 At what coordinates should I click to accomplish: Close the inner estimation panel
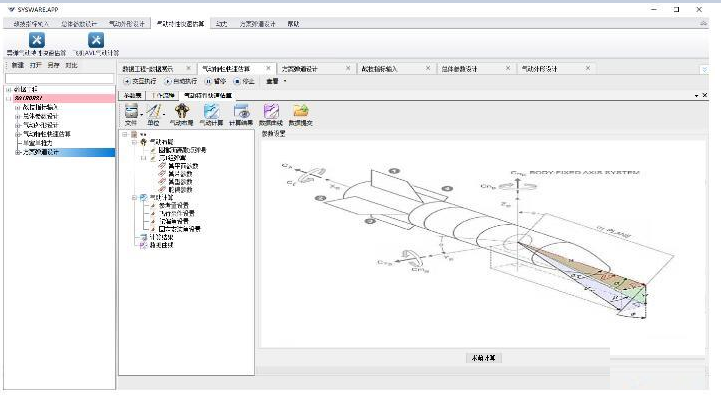(x=704, y=95)
